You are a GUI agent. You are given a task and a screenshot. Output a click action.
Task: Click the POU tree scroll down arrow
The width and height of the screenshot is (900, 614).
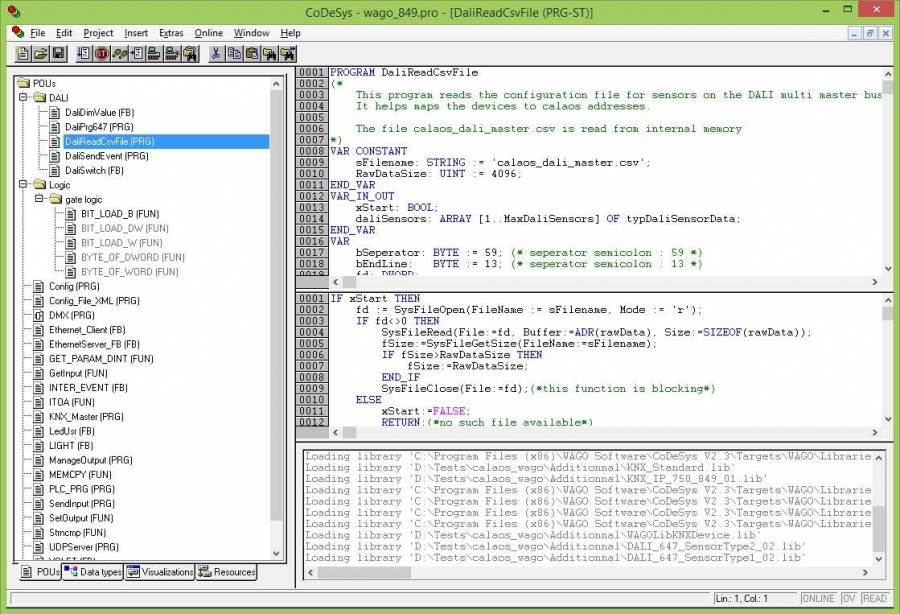coord(276,553)
